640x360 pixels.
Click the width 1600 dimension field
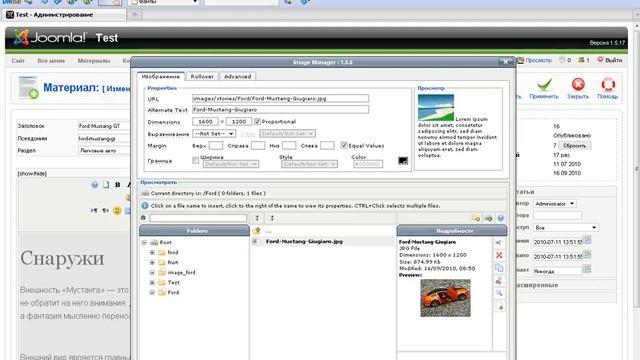(205, 122)
